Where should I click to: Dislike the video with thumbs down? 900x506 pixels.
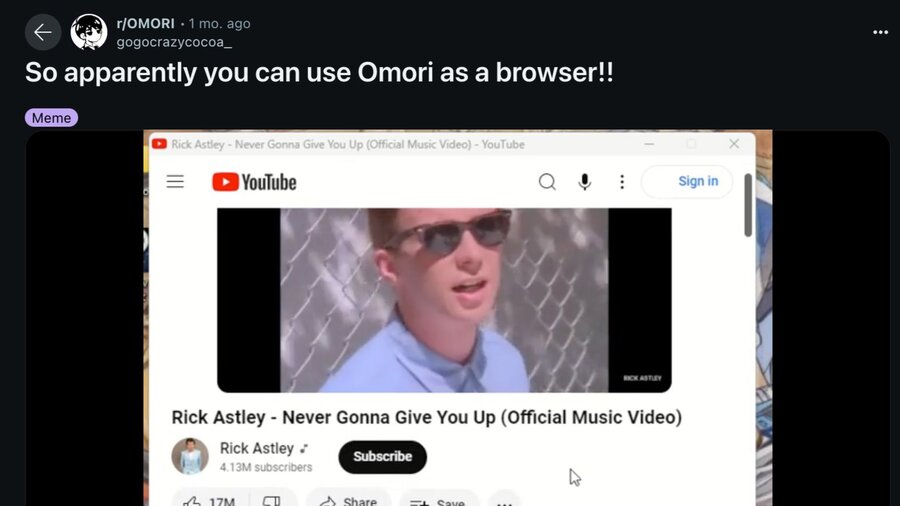[x=272, y=501]
